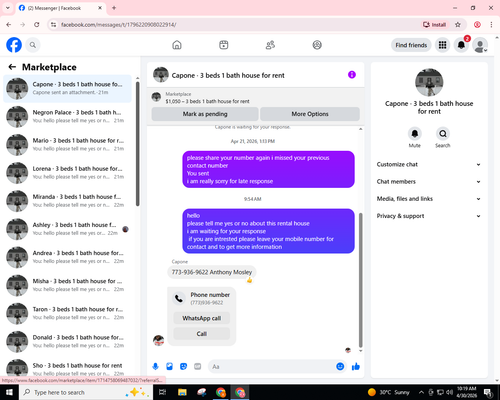Viewport: 500px width, 400px height.
Task: Click the Call button in phone card
Action: tap(202, 334)
